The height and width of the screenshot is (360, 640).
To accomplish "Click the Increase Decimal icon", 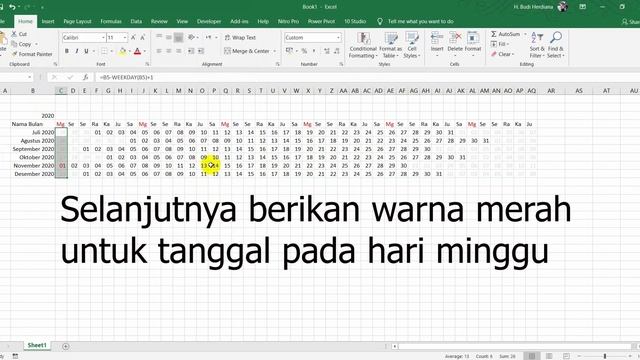I will click(x=327, y=51).
